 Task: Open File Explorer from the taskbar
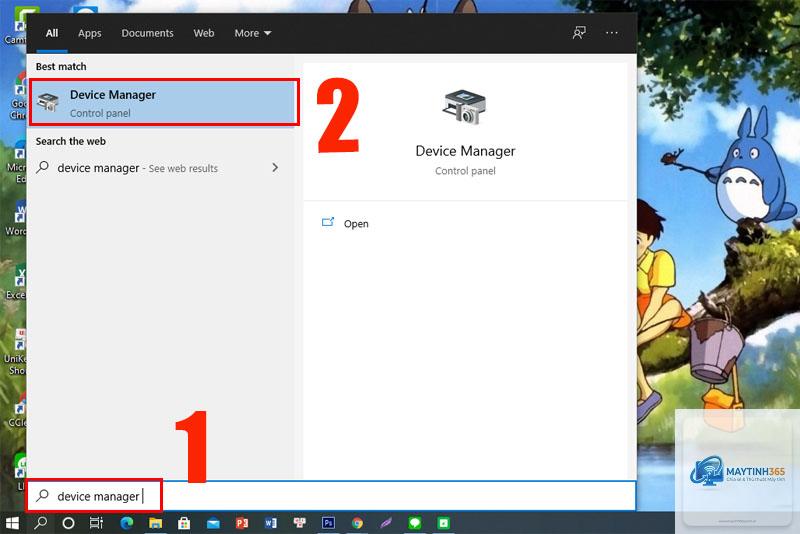coord(155,523)
